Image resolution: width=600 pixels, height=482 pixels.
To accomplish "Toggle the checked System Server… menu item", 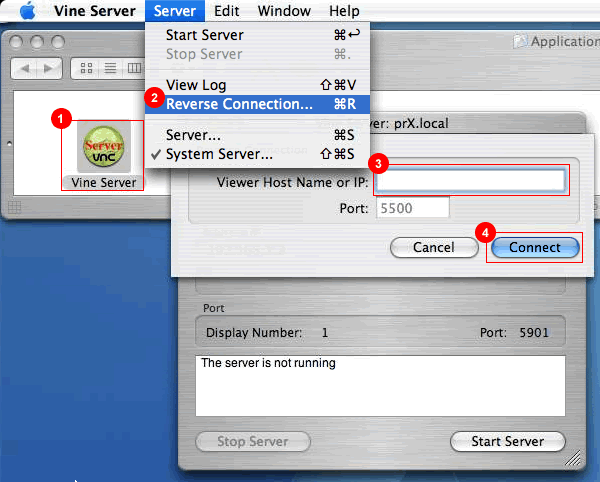I will pyautogui.click(x=257, y=154).
